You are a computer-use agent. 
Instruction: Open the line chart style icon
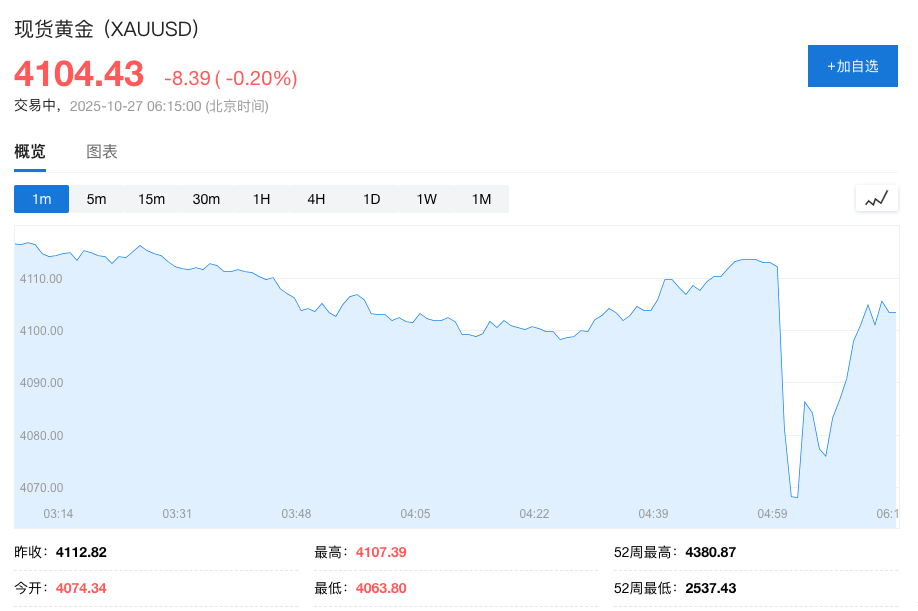(x=876, y=198)
